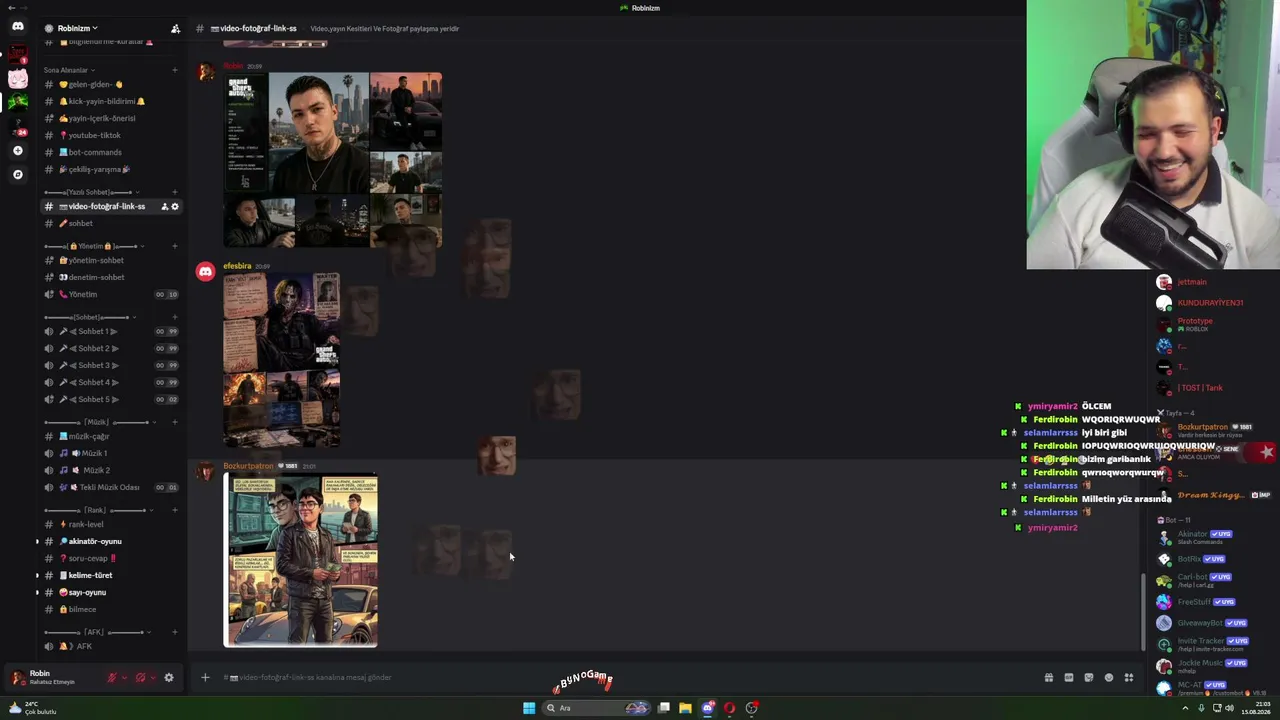
Task: Open the rank-level channel
Action: pyautogui.click(x=110, y=525)
